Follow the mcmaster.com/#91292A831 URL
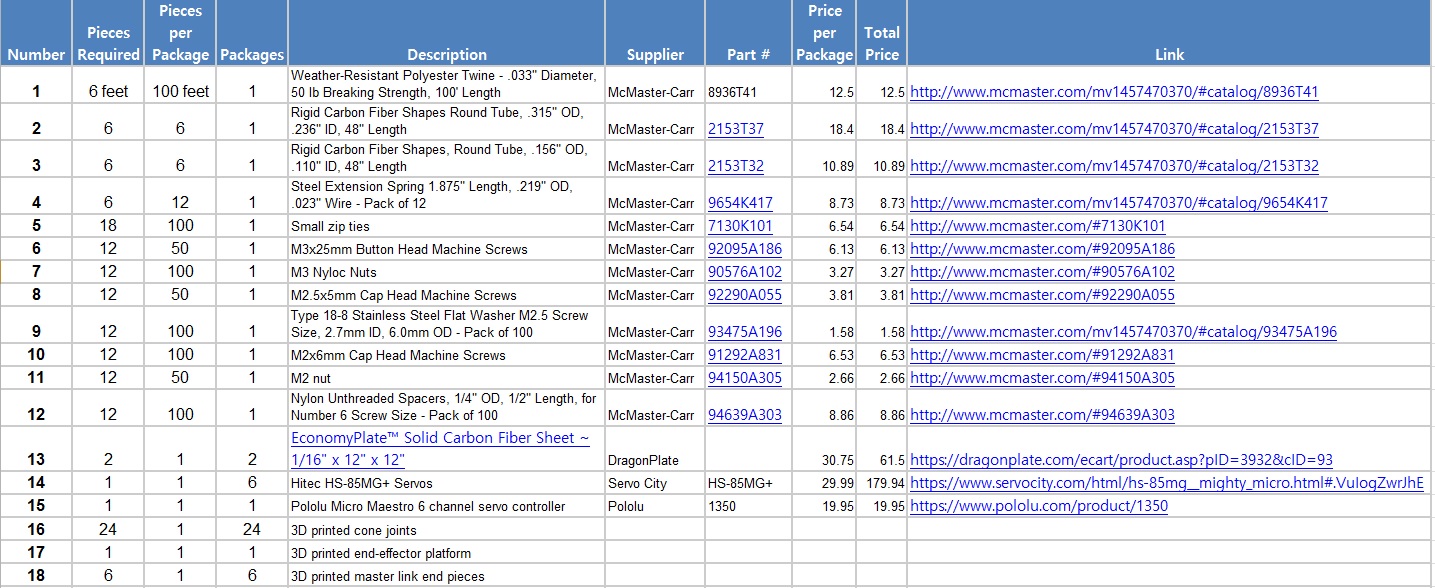Viewport: 1435px width, 588px height. (x=1042, y=355)
